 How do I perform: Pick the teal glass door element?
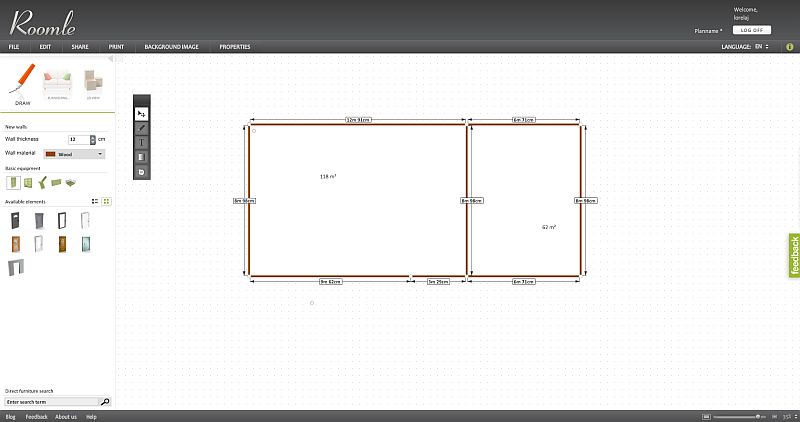pyautogui.click(x=85, y=244)
